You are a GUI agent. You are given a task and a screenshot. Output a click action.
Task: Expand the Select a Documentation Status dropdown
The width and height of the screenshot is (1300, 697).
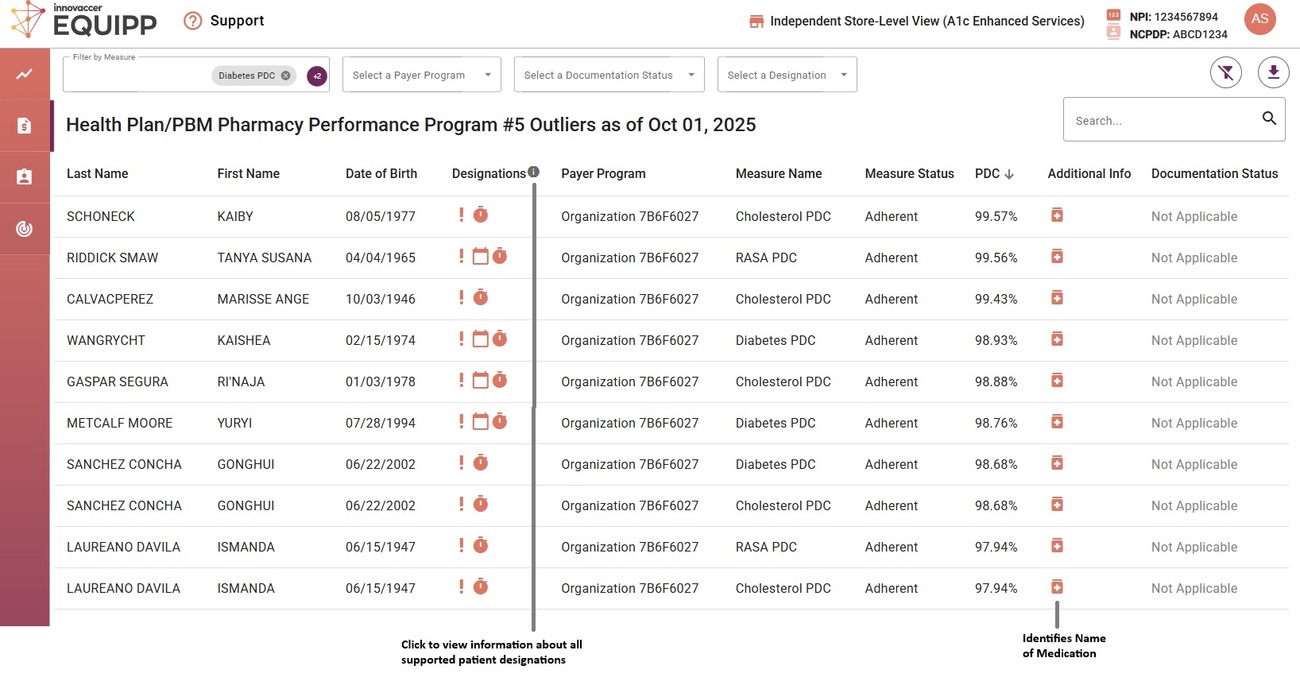click(x=609, y=74)
